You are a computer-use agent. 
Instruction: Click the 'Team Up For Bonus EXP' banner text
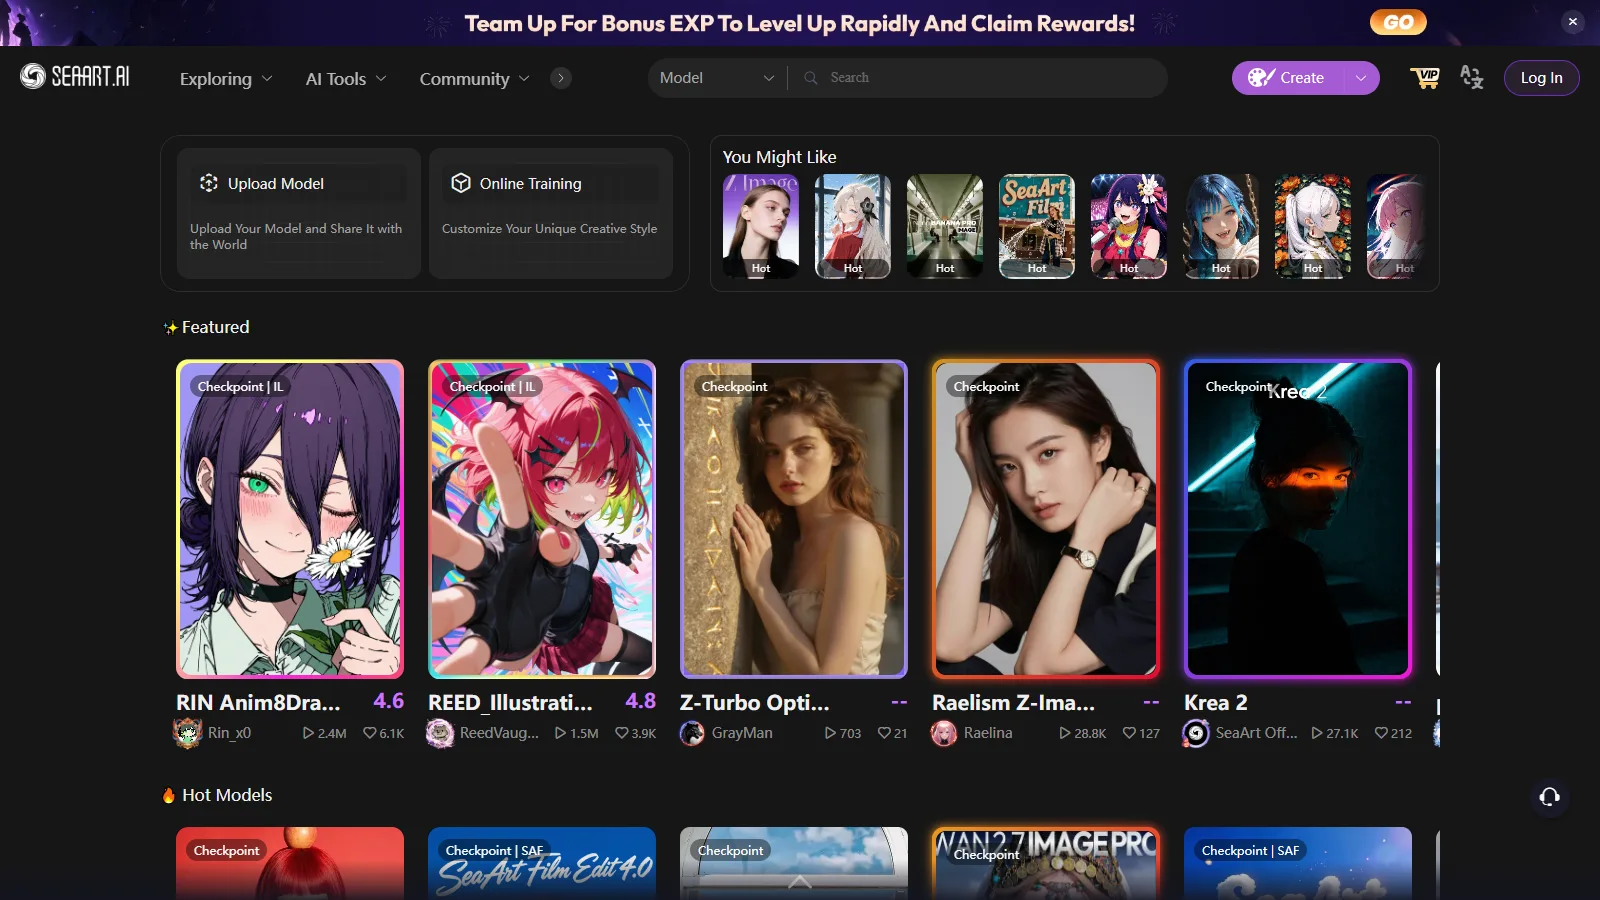[x=799, y=23]
